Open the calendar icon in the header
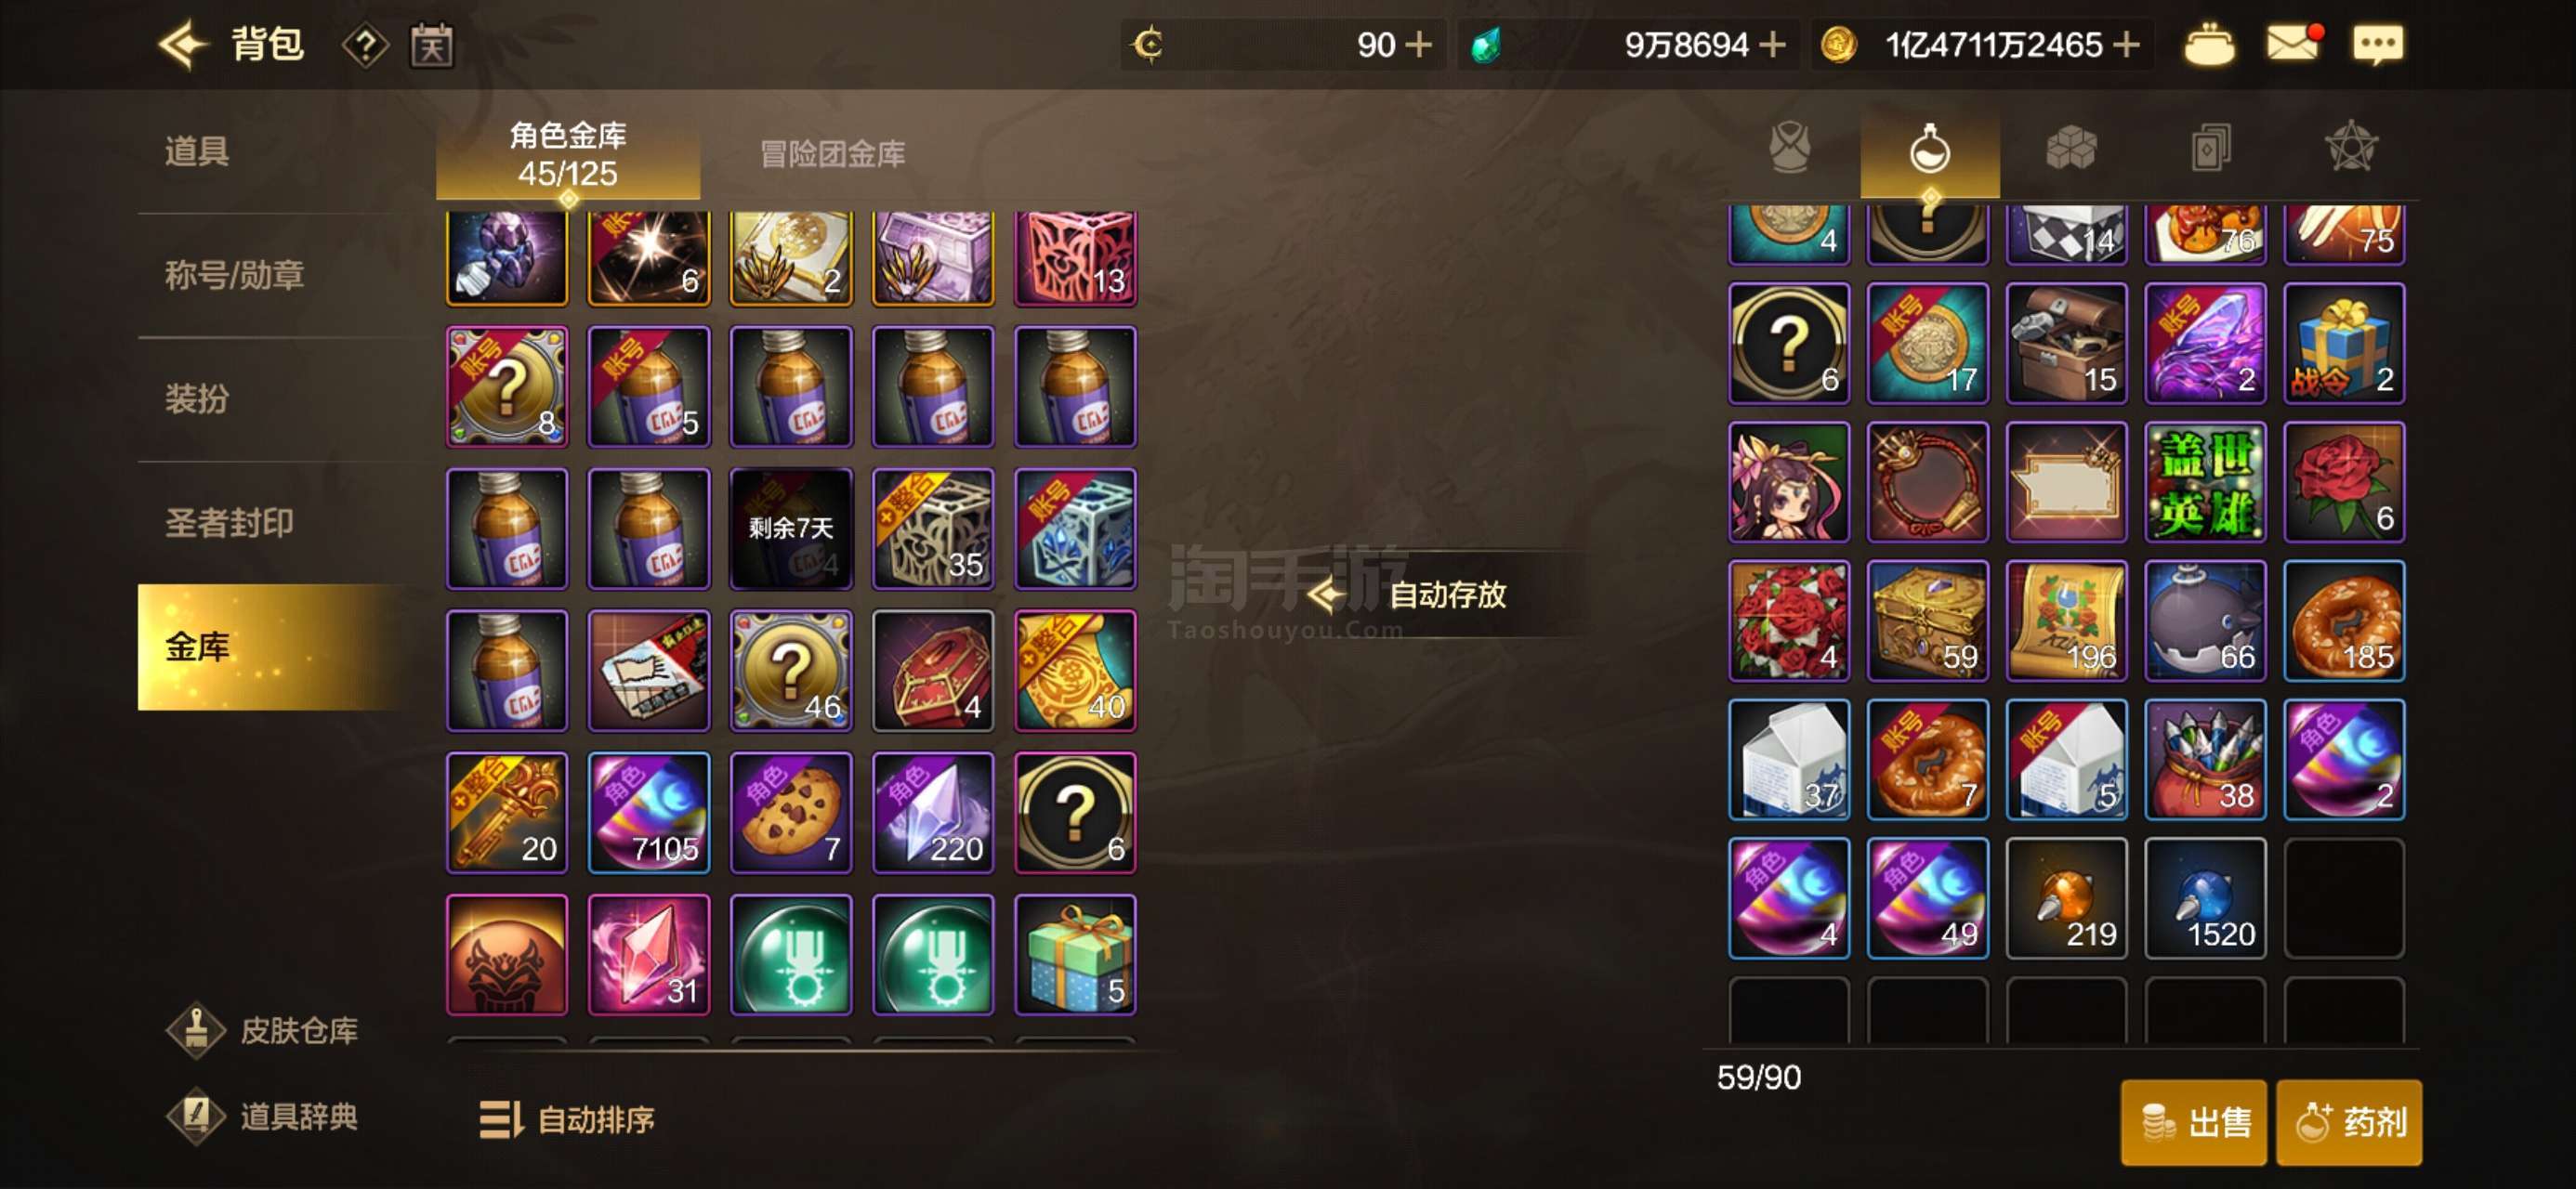The height and width of the screenshot is (1189, 2576). coord(432,46)
